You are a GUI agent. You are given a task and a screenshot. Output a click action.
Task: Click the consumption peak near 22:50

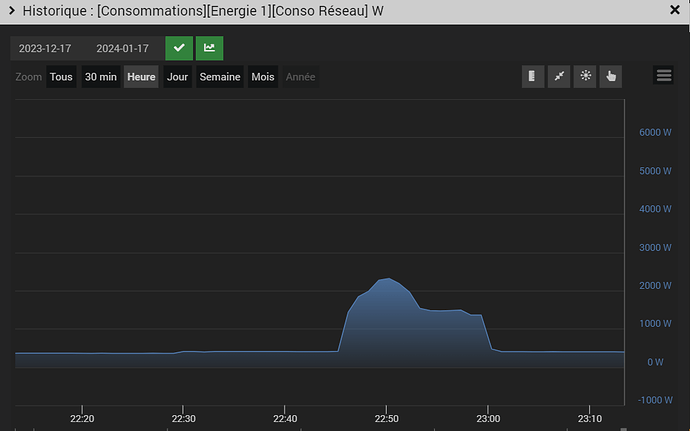click(388, 279)
